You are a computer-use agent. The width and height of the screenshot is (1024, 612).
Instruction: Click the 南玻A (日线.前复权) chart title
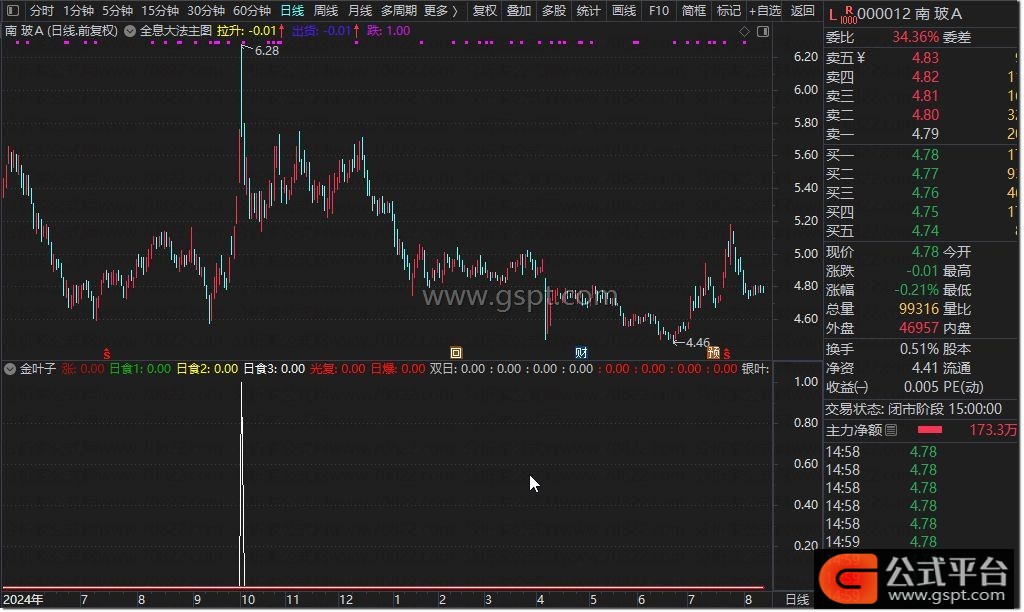[x=61, y=31]
